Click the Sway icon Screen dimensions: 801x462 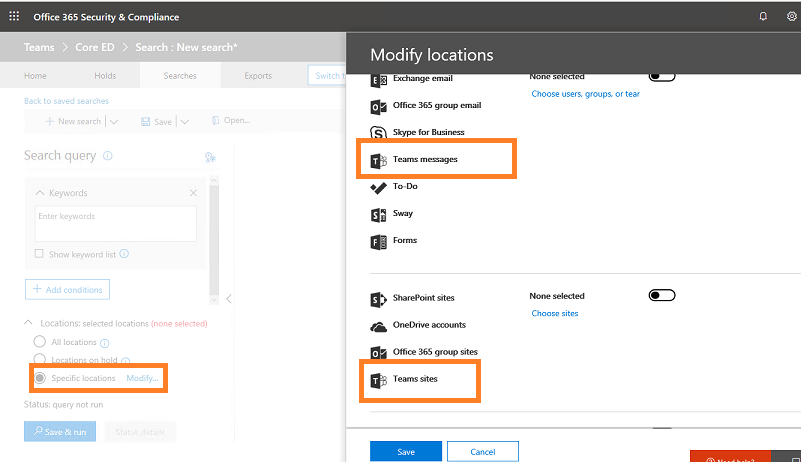pyautogui.click(x=379, y=215)
